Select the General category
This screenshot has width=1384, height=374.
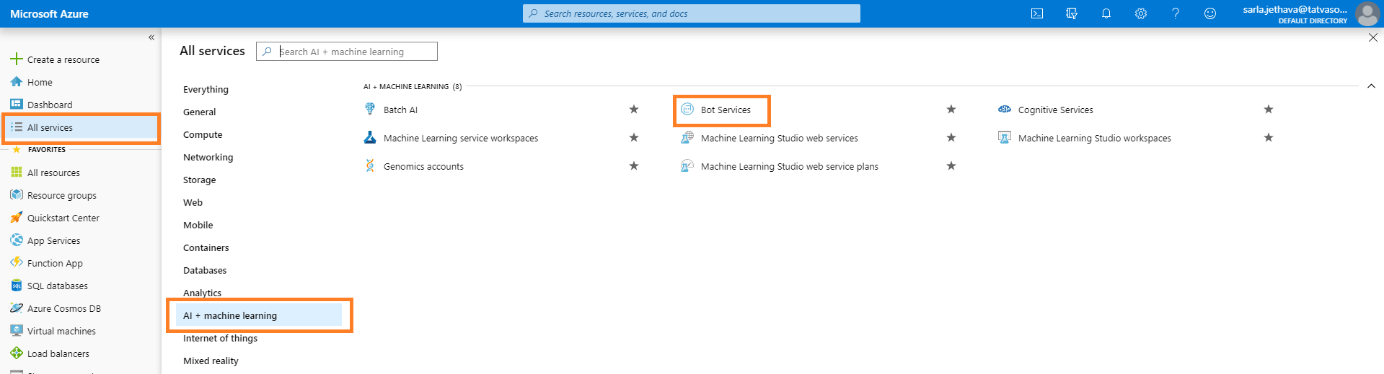tap(199, 112)
